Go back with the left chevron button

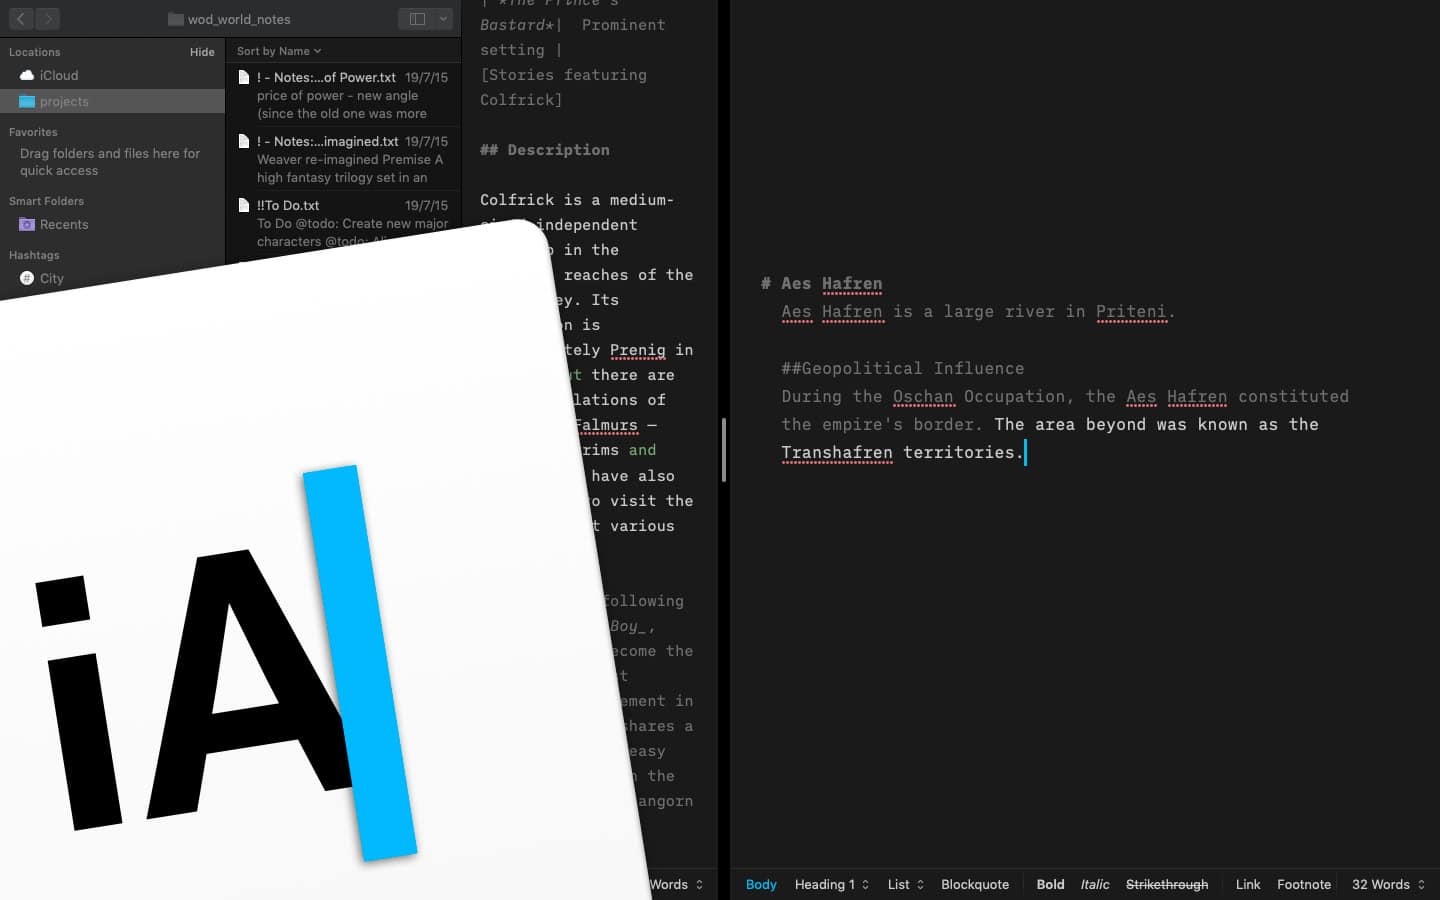pyautogui.click(x=21, y=18)
